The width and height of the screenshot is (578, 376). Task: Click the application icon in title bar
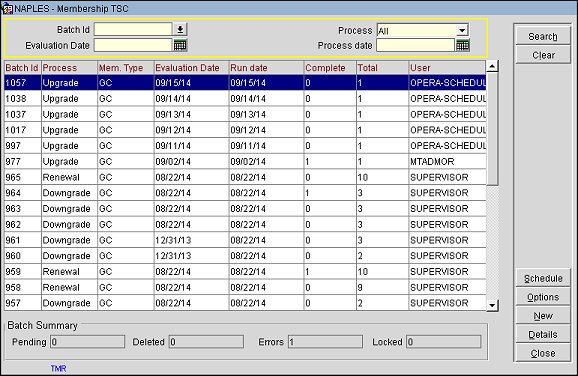[x=7, y=8]
